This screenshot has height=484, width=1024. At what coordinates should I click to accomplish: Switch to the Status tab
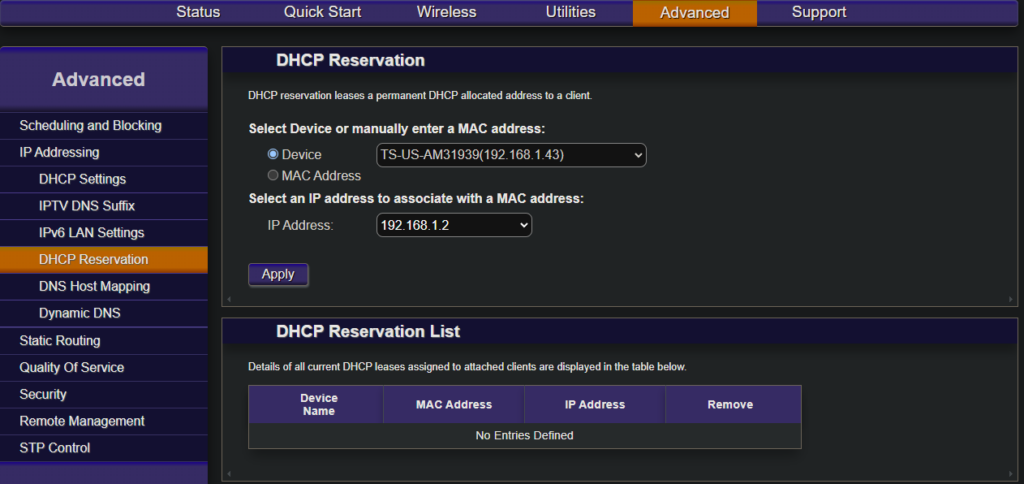coord(198,12)
